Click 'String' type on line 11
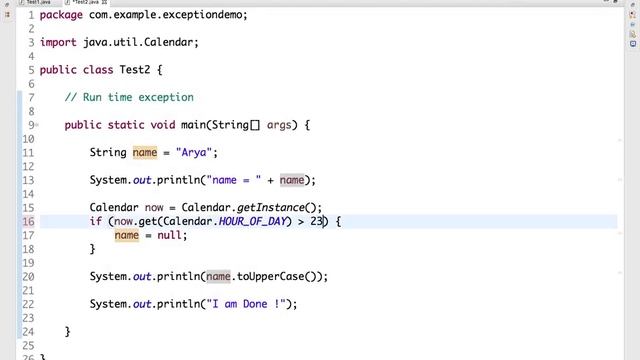 click(x=108, y=153)
